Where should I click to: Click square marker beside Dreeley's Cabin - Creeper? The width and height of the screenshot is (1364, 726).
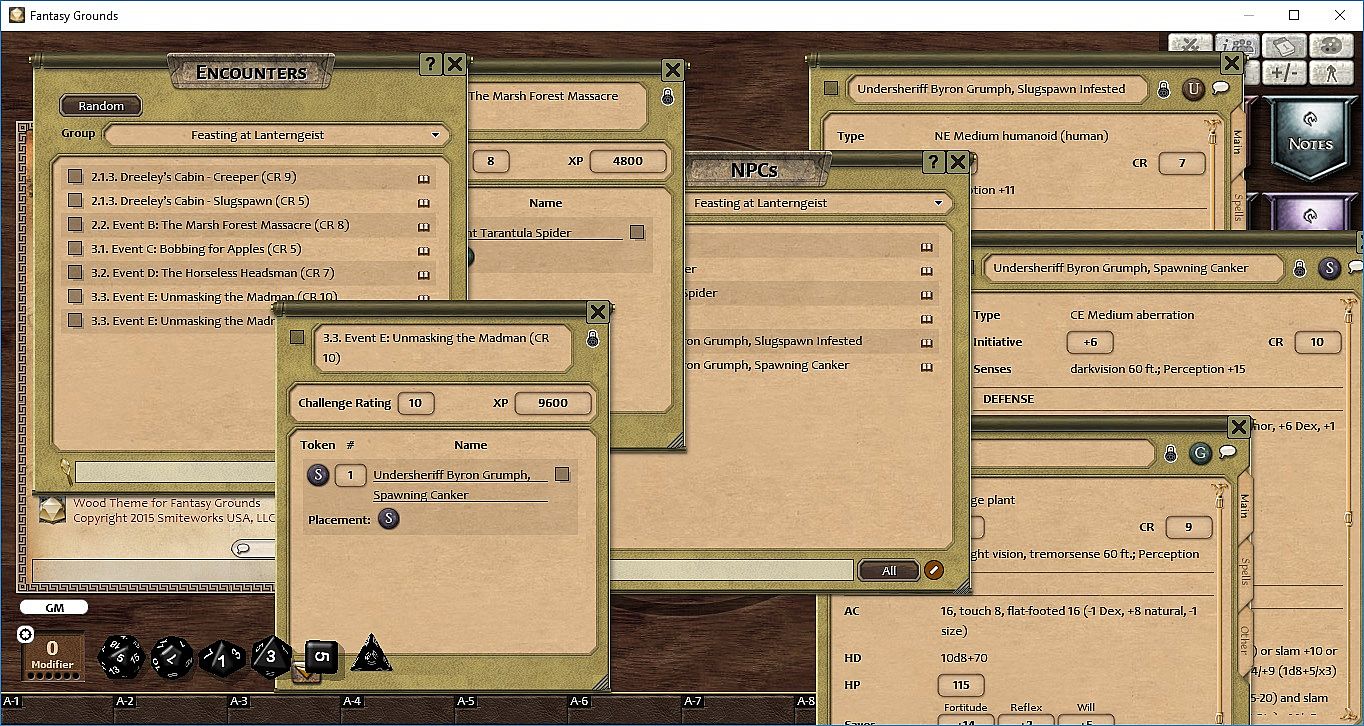[75, 177]
